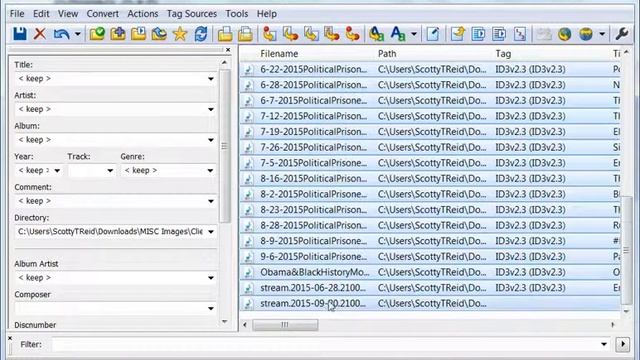
Task: Click the file list horizontal scrollbar thumb
Action: tap(285, 325)
